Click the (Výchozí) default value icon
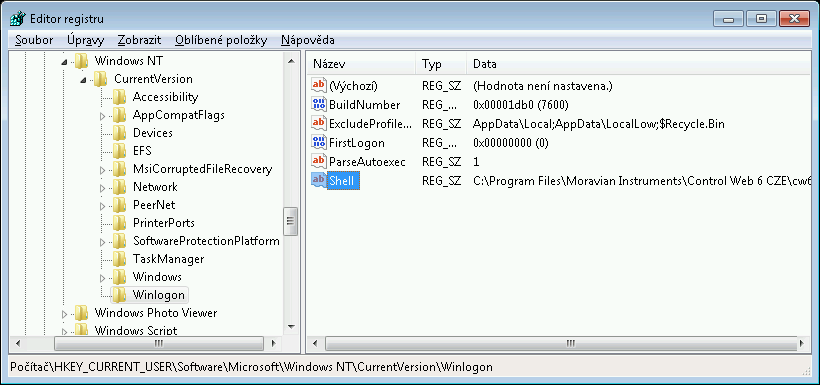820x385 pixels. [318, 85]
